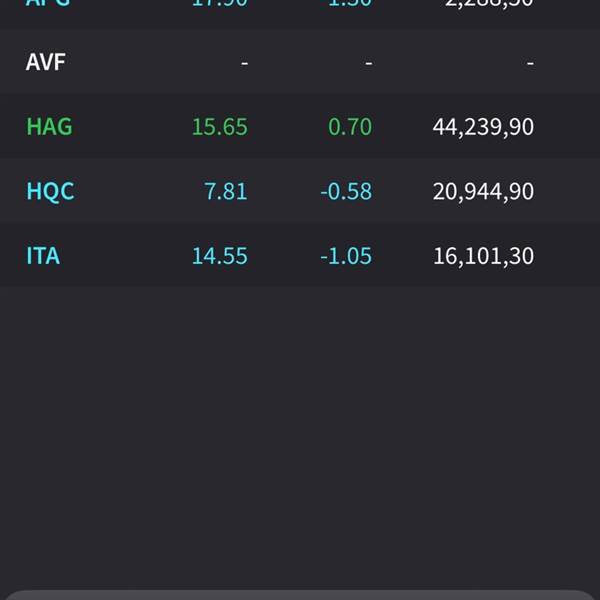Open the ITA stock ticker
Viewport: 600px width, 600px height.
pos(43,256)
